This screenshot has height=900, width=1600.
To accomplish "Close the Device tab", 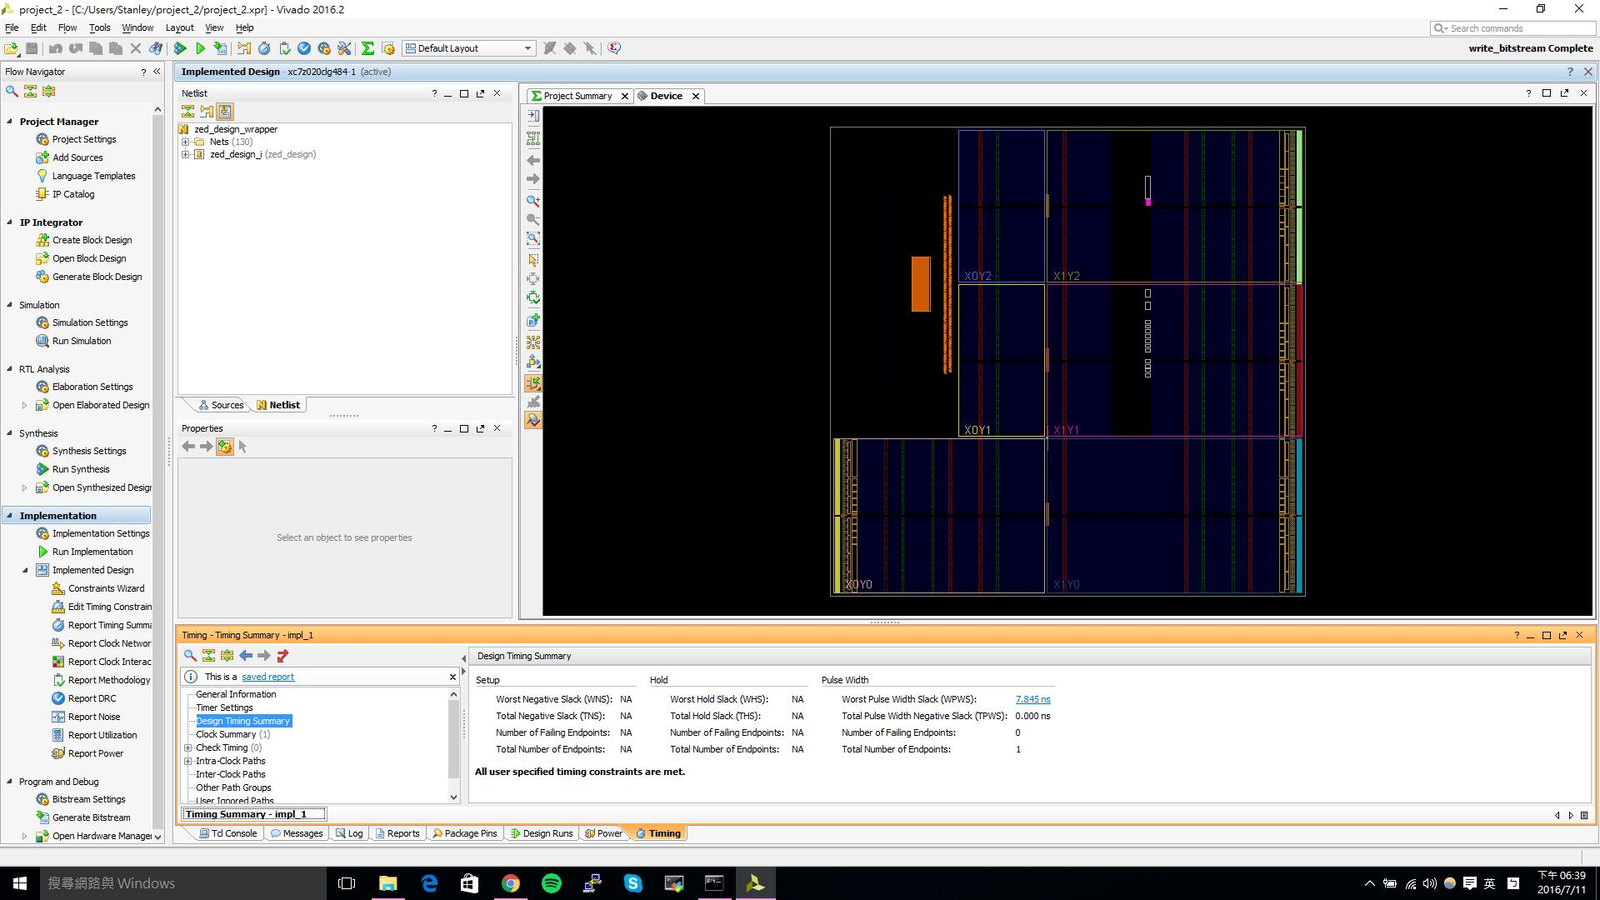I will click(x=696, y=96).
